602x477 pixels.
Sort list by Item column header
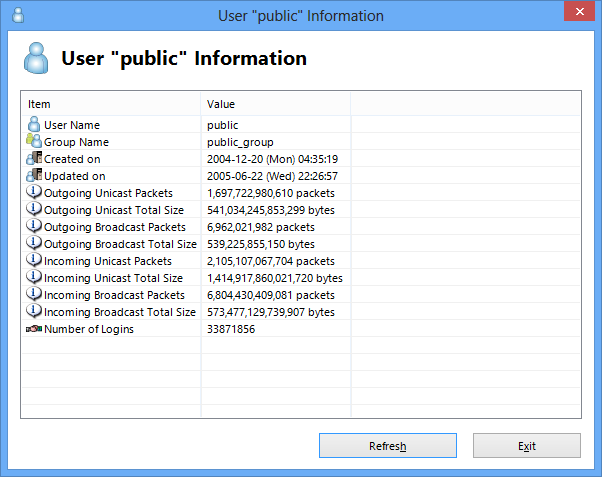coord(111,104)
